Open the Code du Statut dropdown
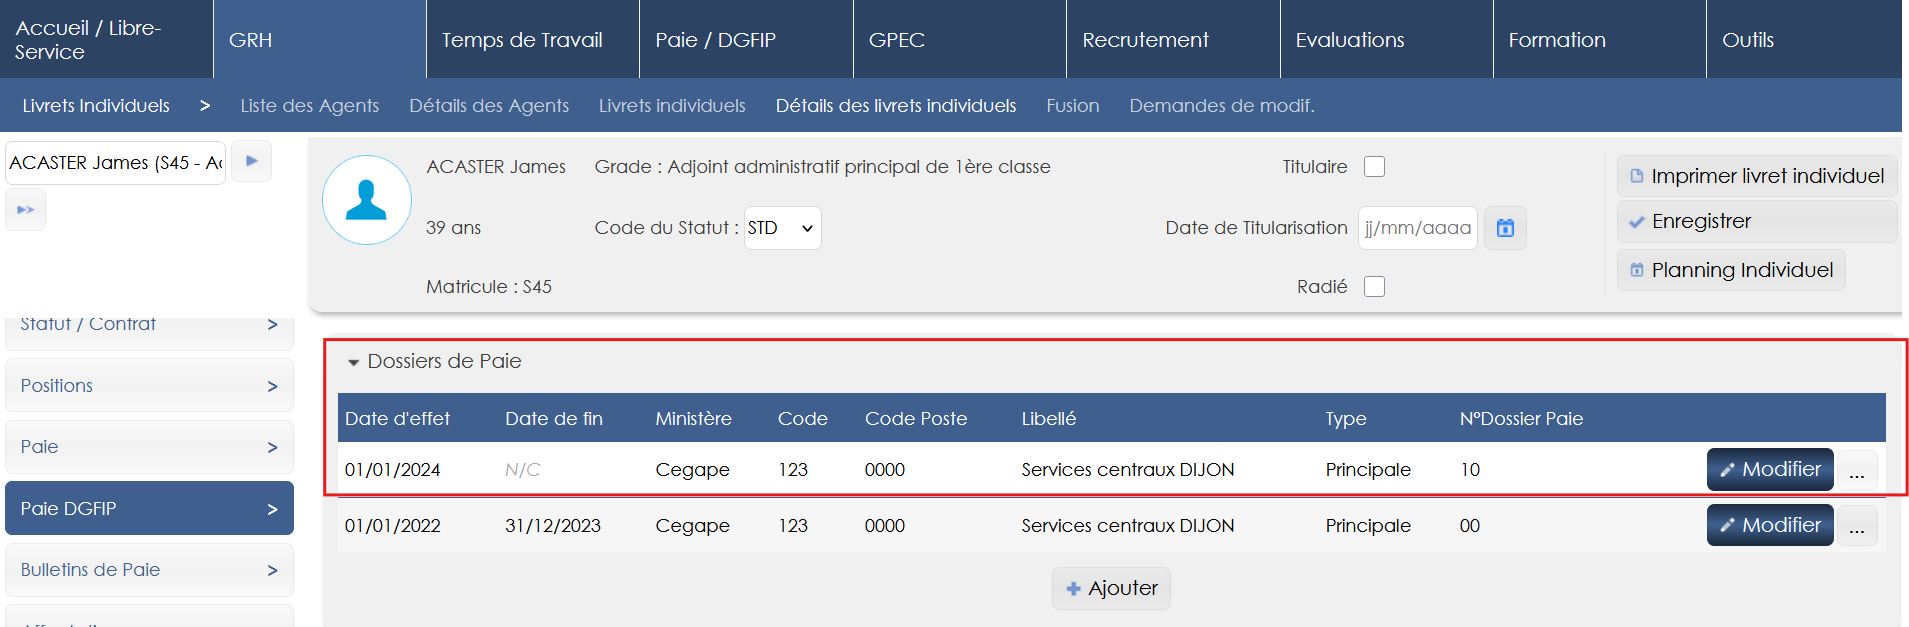Image resolution: width=1909 pixels, height=627 pixels. click(782, 228)
